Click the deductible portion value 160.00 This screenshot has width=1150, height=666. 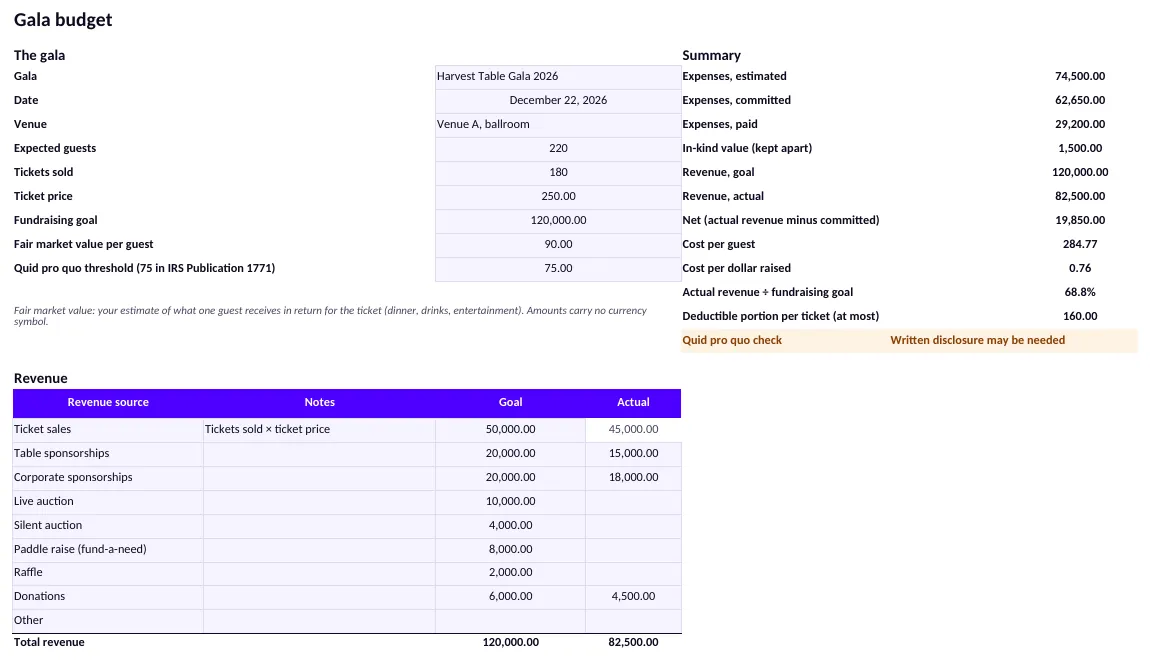[x=1080, y=316]
